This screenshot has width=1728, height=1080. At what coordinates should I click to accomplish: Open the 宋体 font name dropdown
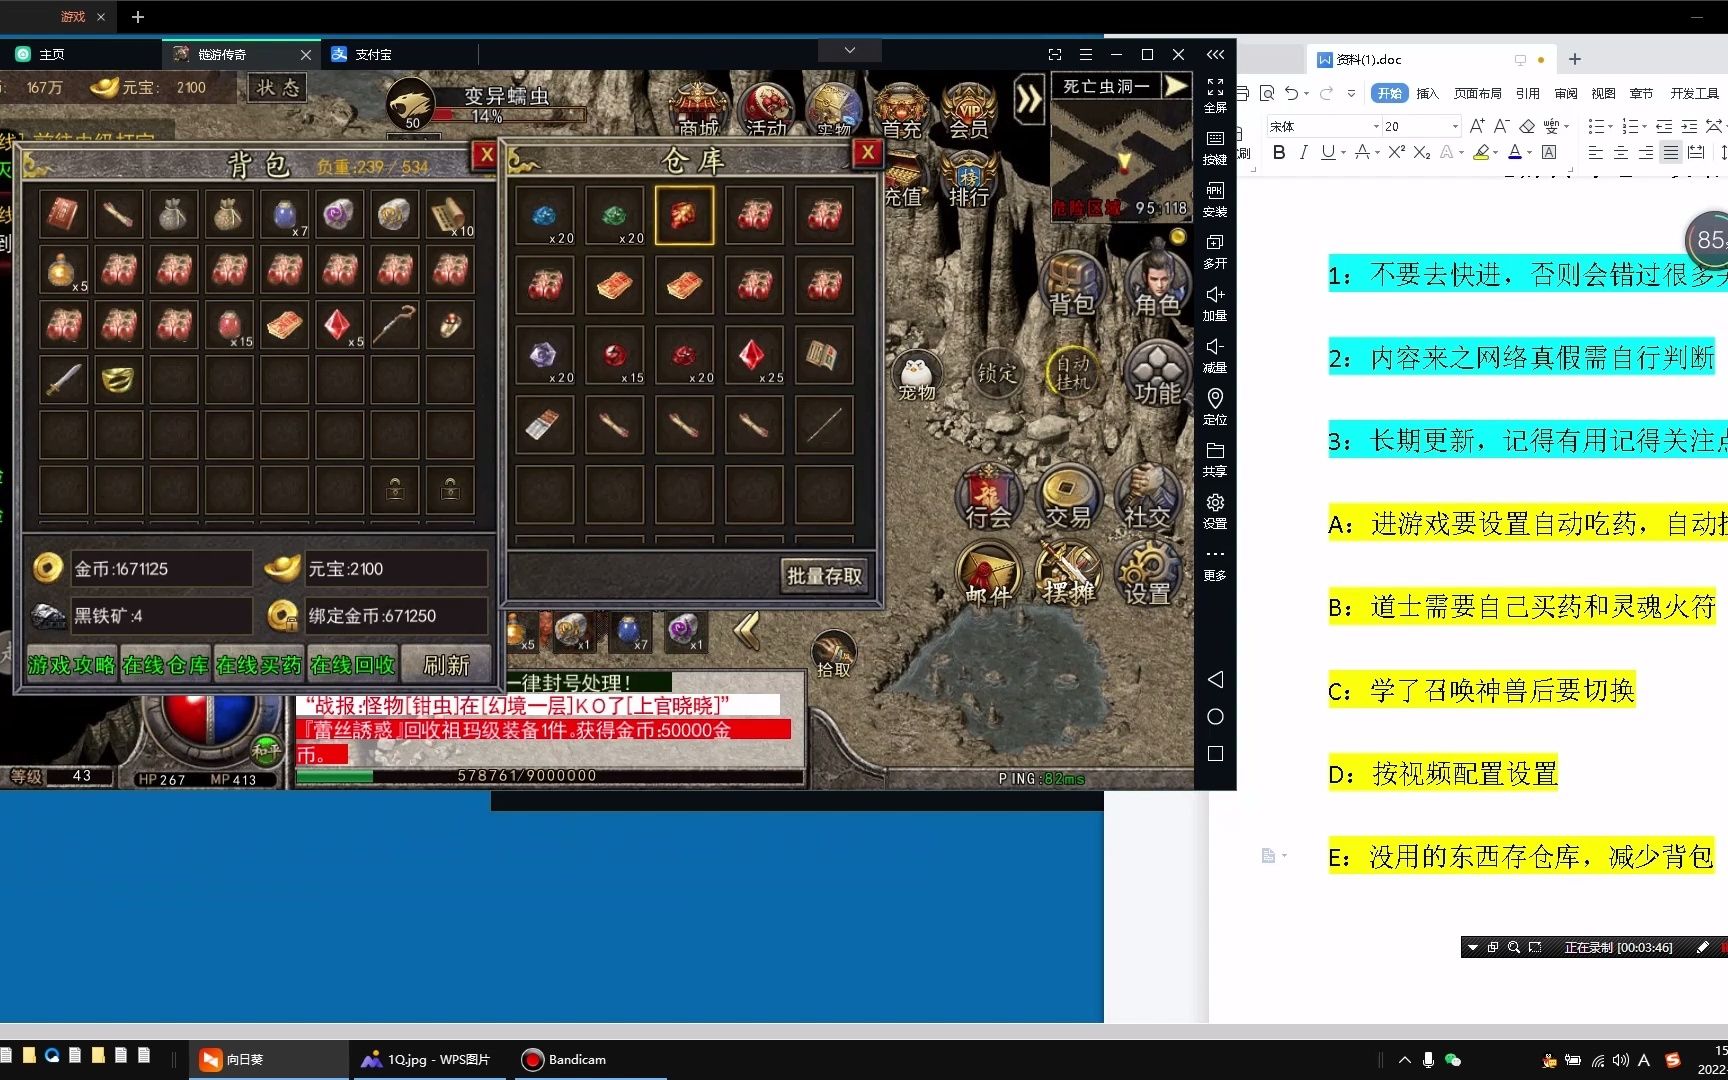coord(1377,126)
